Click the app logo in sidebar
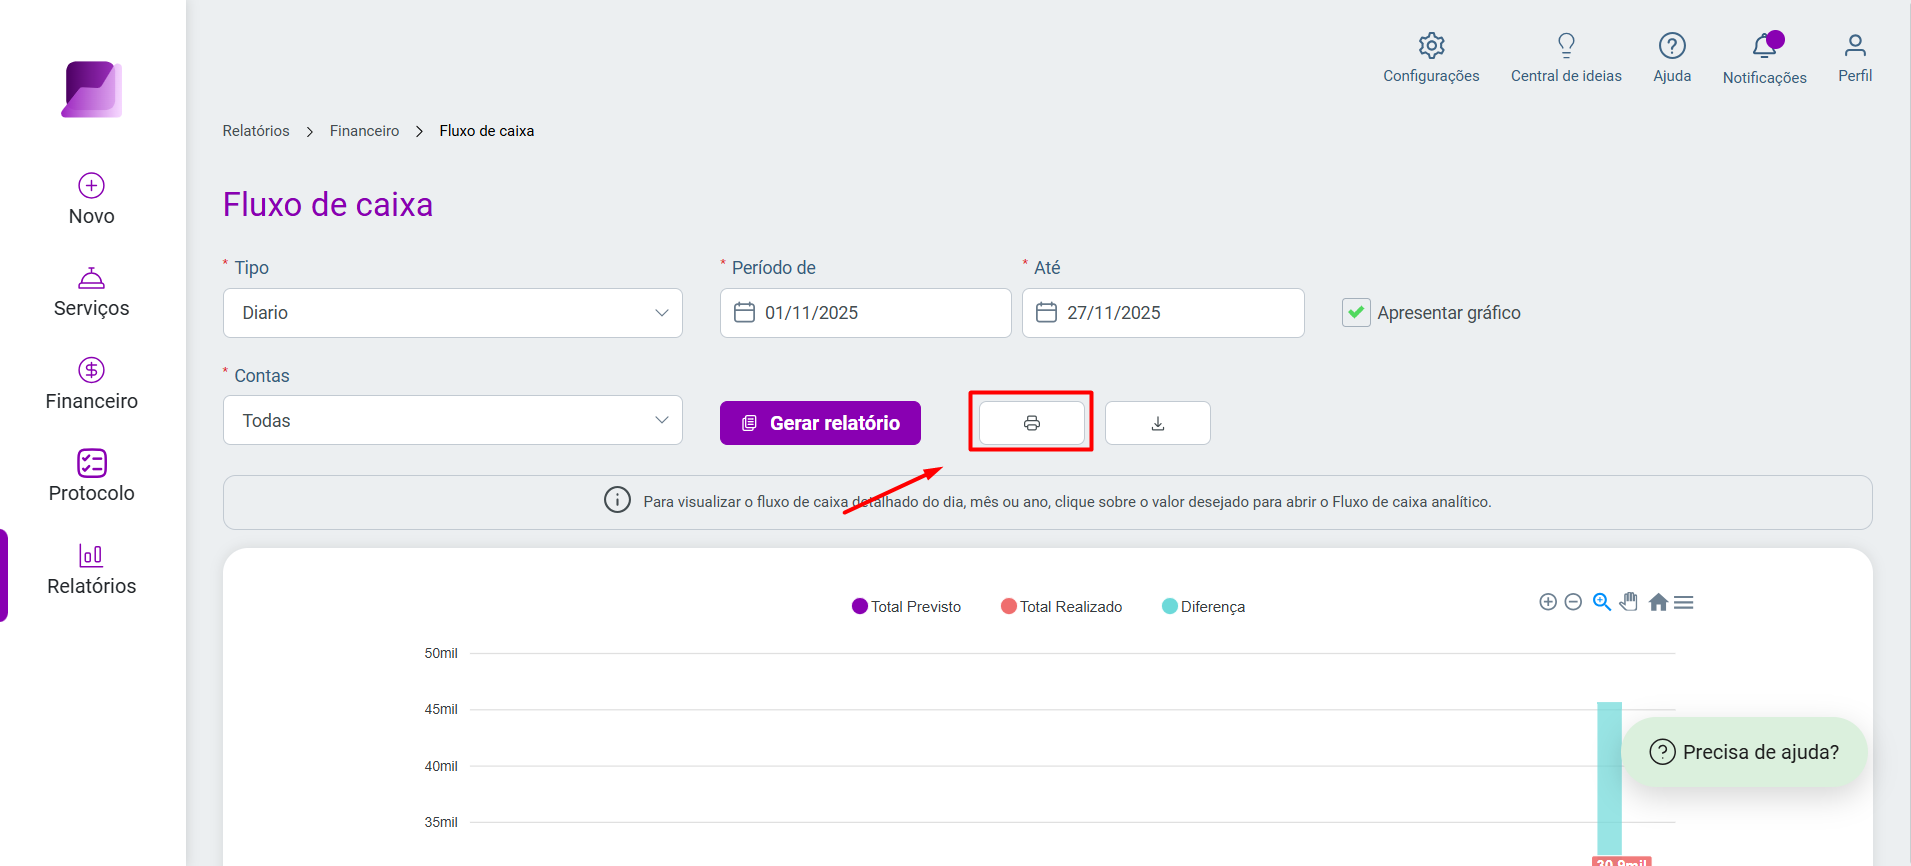1911x866 pixels. [x=92, y=89]
